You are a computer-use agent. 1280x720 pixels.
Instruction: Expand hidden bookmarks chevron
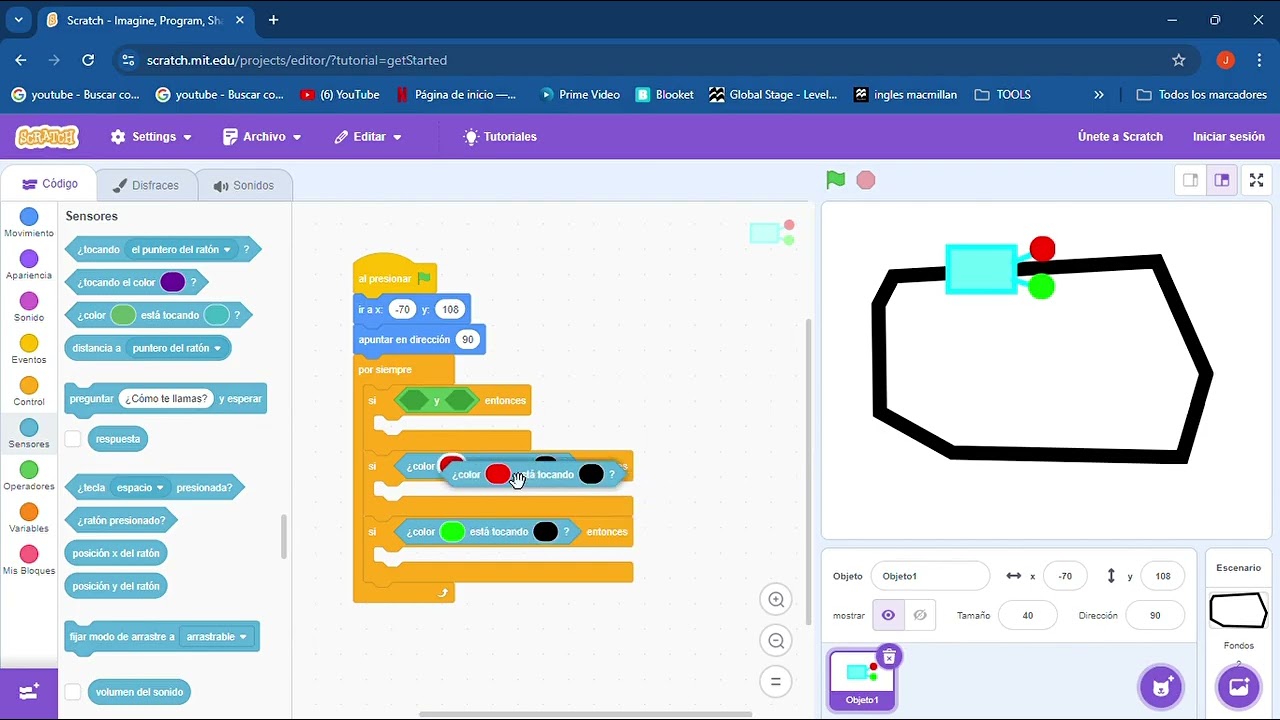pyautogui.click(x=1099, y=95)
